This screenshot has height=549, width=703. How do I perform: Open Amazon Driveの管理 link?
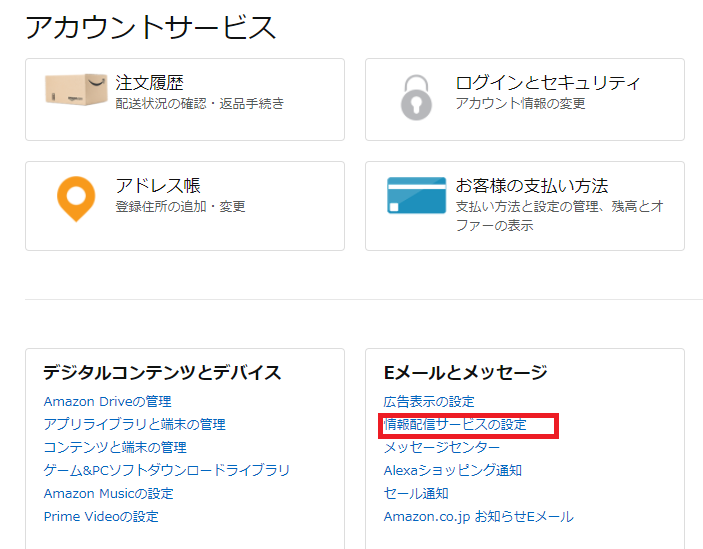point(108,402)
